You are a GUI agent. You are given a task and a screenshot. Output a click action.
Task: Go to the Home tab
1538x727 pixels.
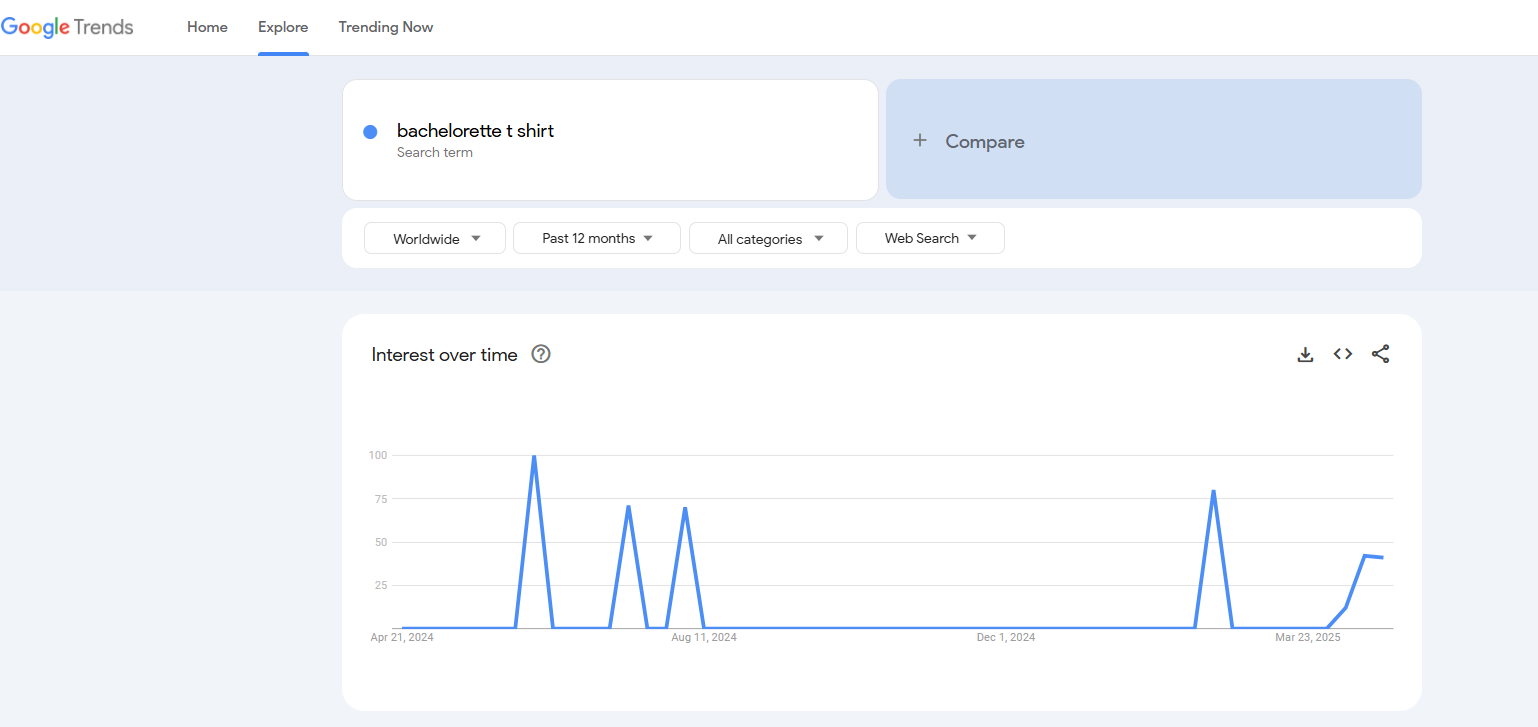click(x=207, y=27)
